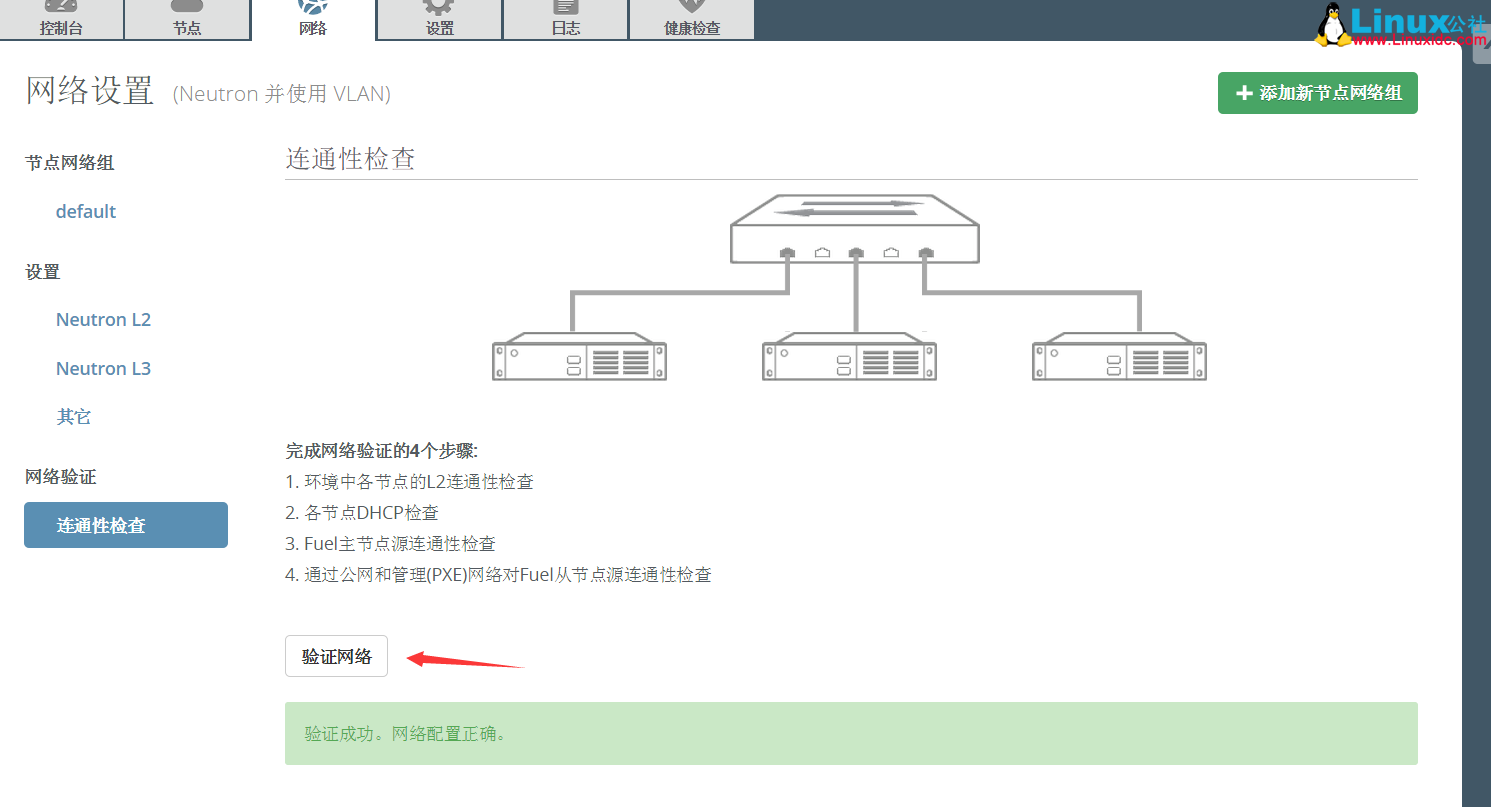Open the default node network group

[85, 211]
